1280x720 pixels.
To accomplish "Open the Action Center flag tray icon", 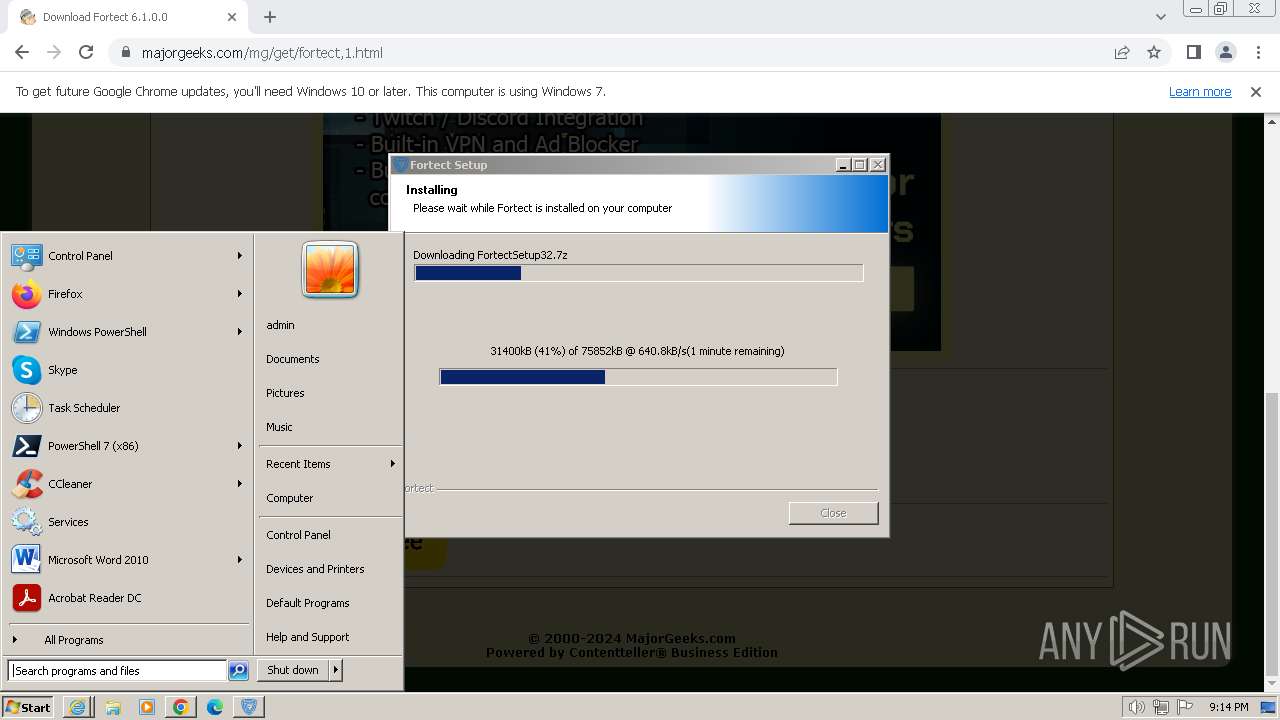I will 1185,707.
